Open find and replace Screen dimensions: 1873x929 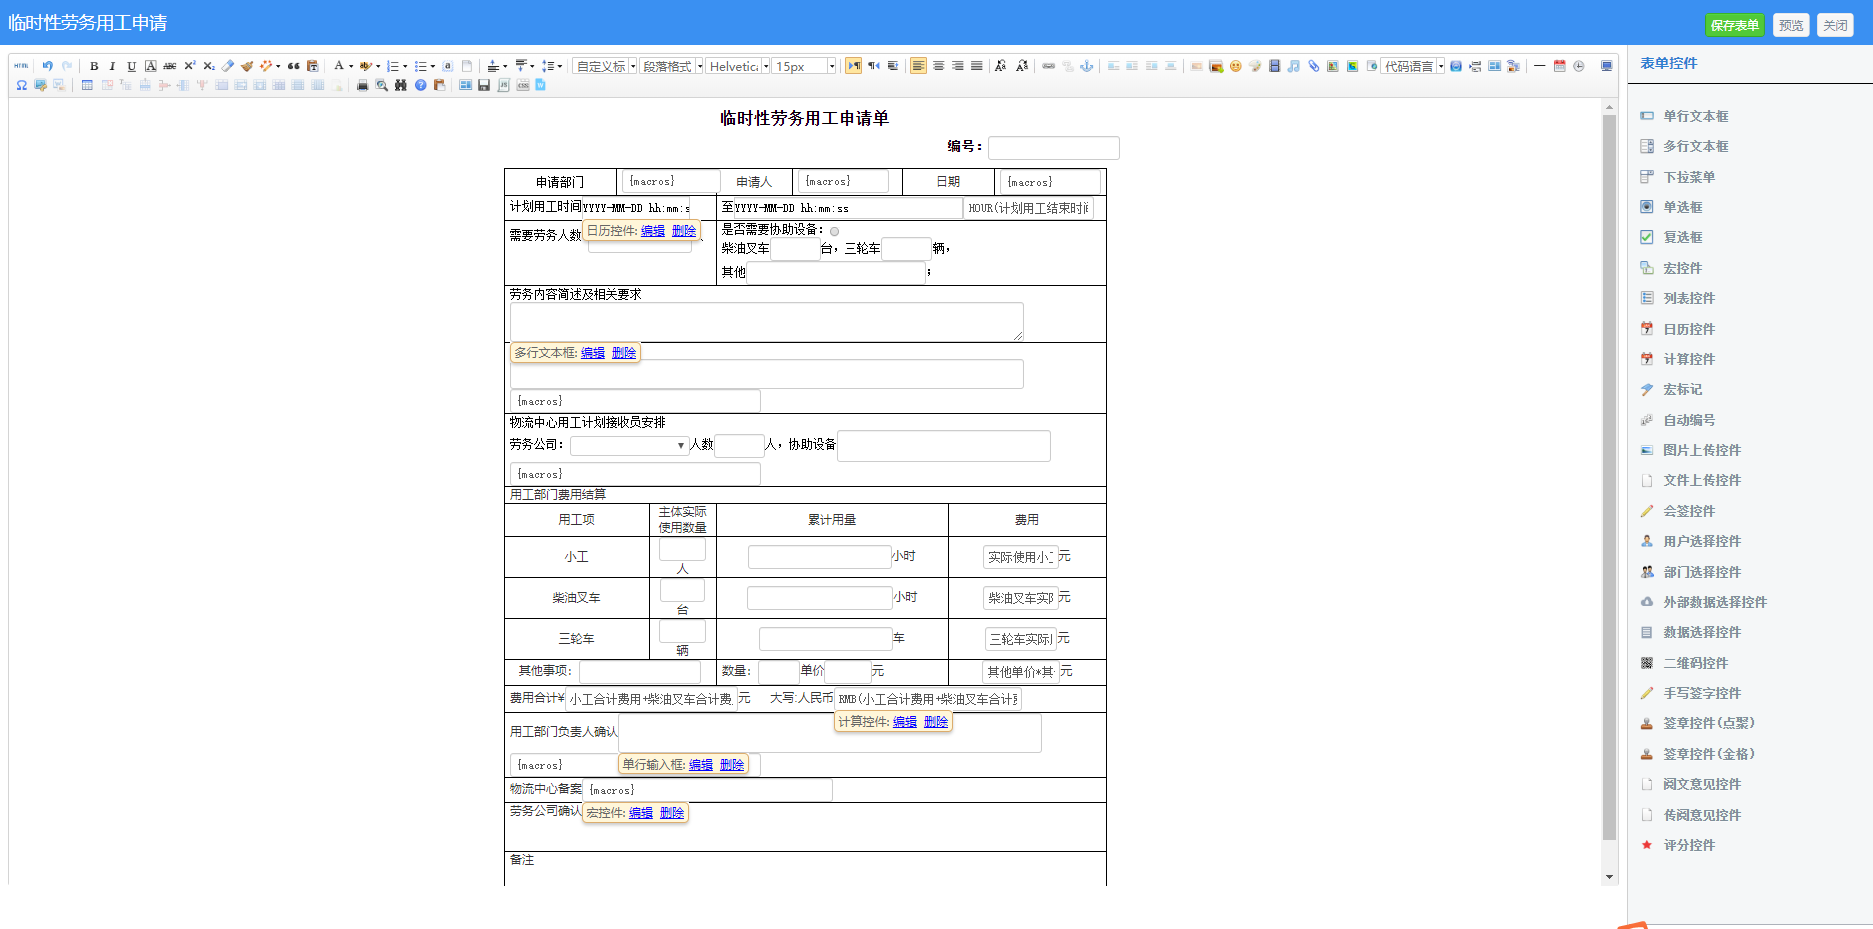click(402, 85)
